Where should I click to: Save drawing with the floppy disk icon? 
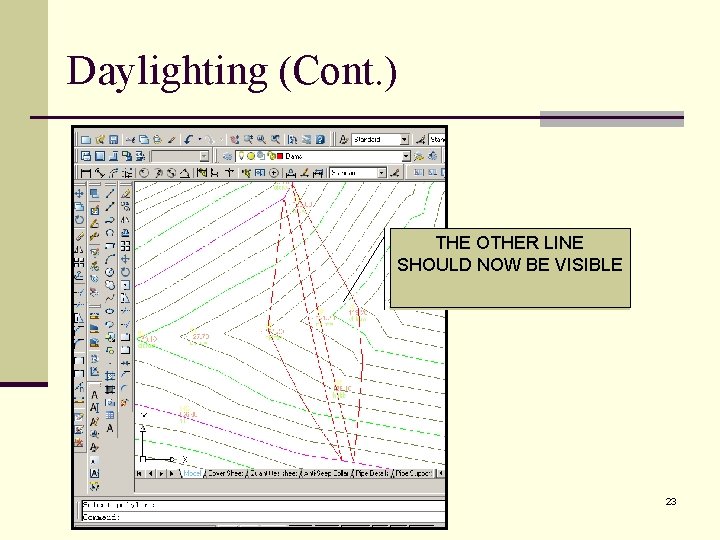click(x=113, y=140)
